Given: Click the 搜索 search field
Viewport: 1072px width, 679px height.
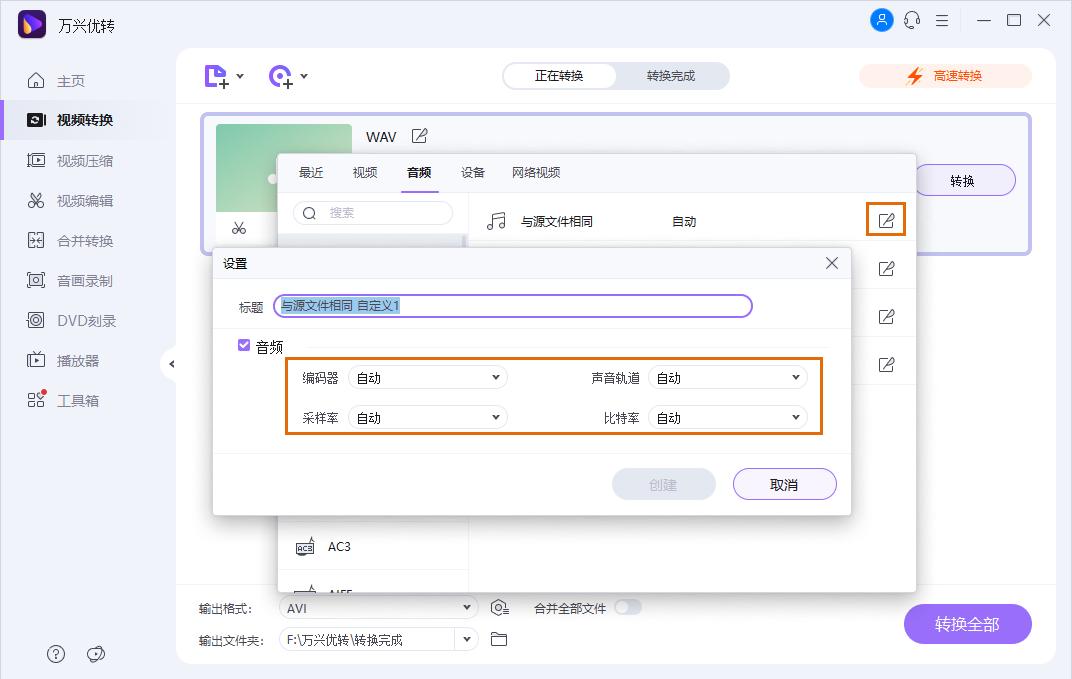Looking at the screenshot, I should pyautogui.click(x=373, y=213).
